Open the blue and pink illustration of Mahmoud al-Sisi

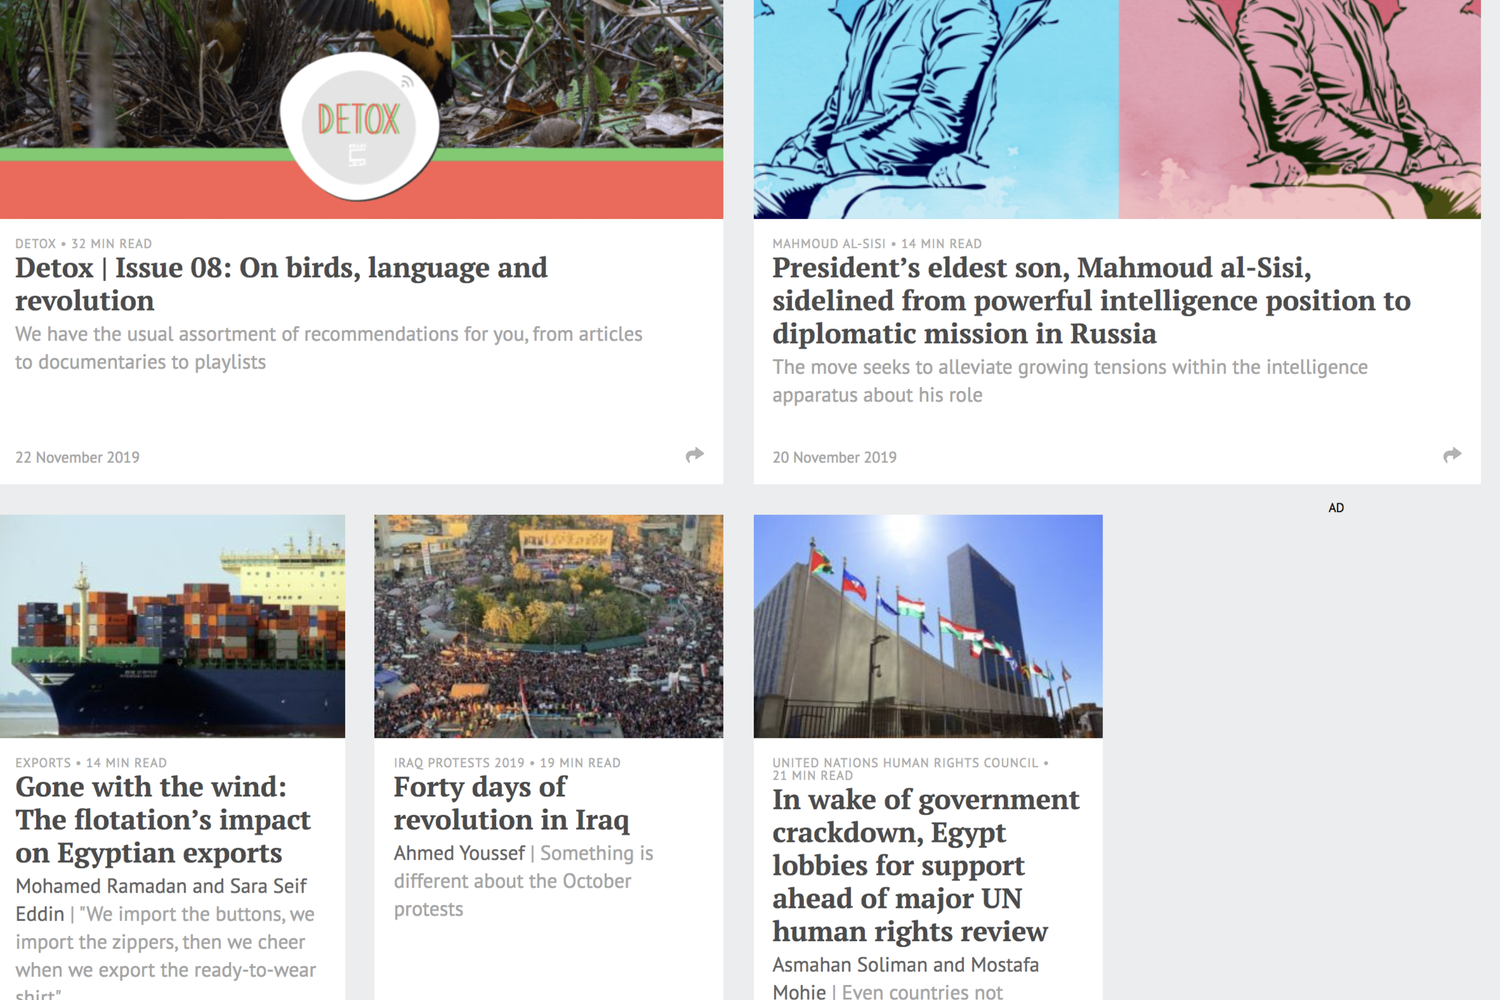[1117, 109]
